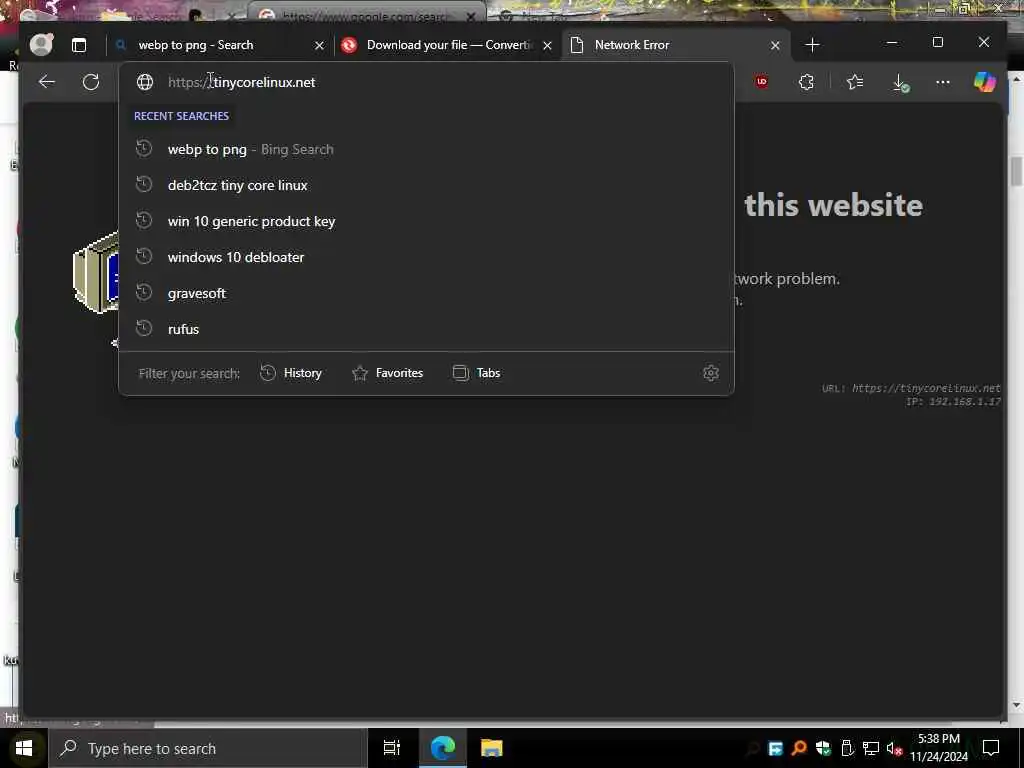This screenshot has height=768, width=1024.
Task: Click the page vertical scrollbar thumb
Action: pos(1017,172)
